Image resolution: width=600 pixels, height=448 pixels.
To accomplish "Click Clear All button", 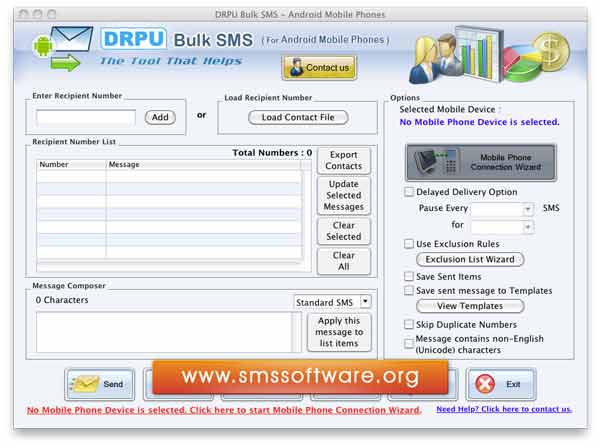I will pyautogui.click(x=344, y=261).
